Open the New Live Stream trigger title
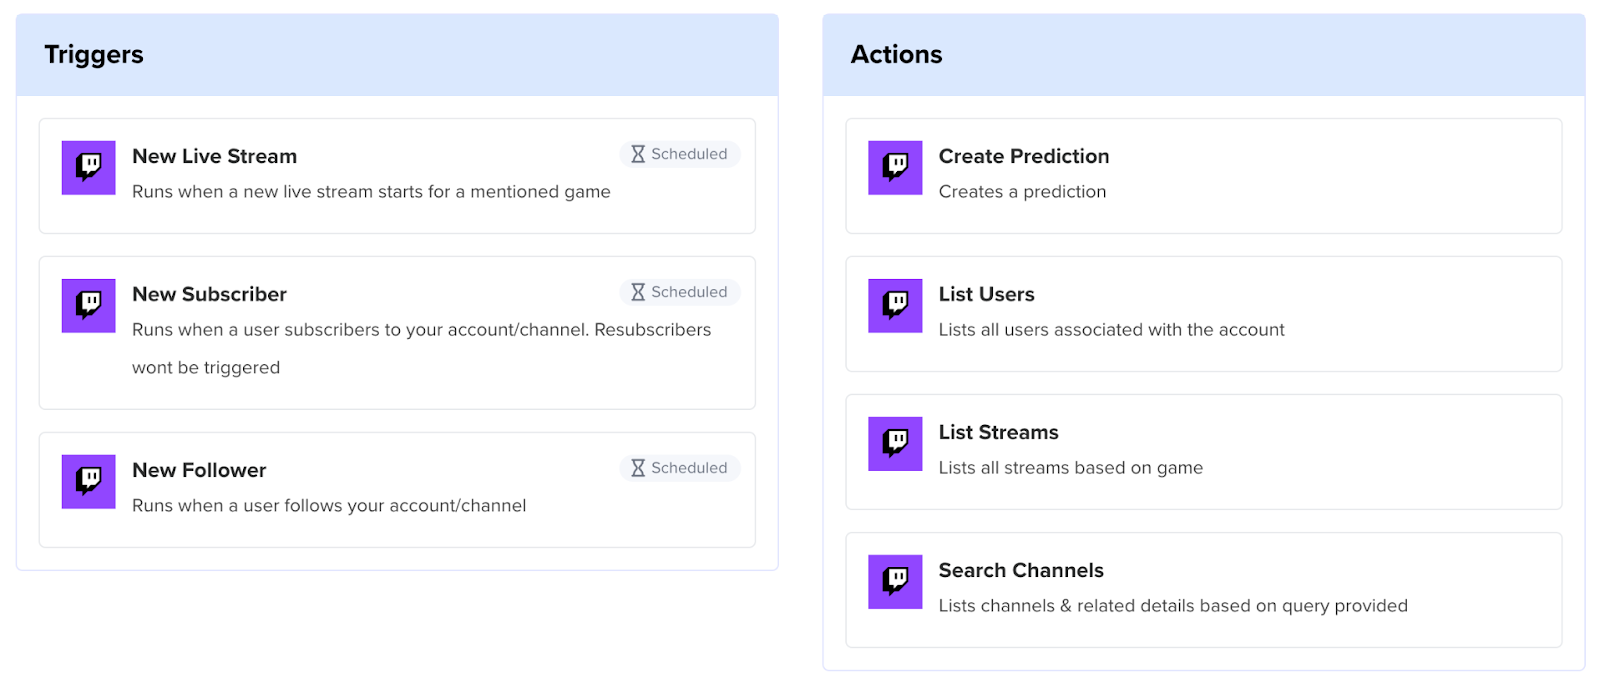 215,156
